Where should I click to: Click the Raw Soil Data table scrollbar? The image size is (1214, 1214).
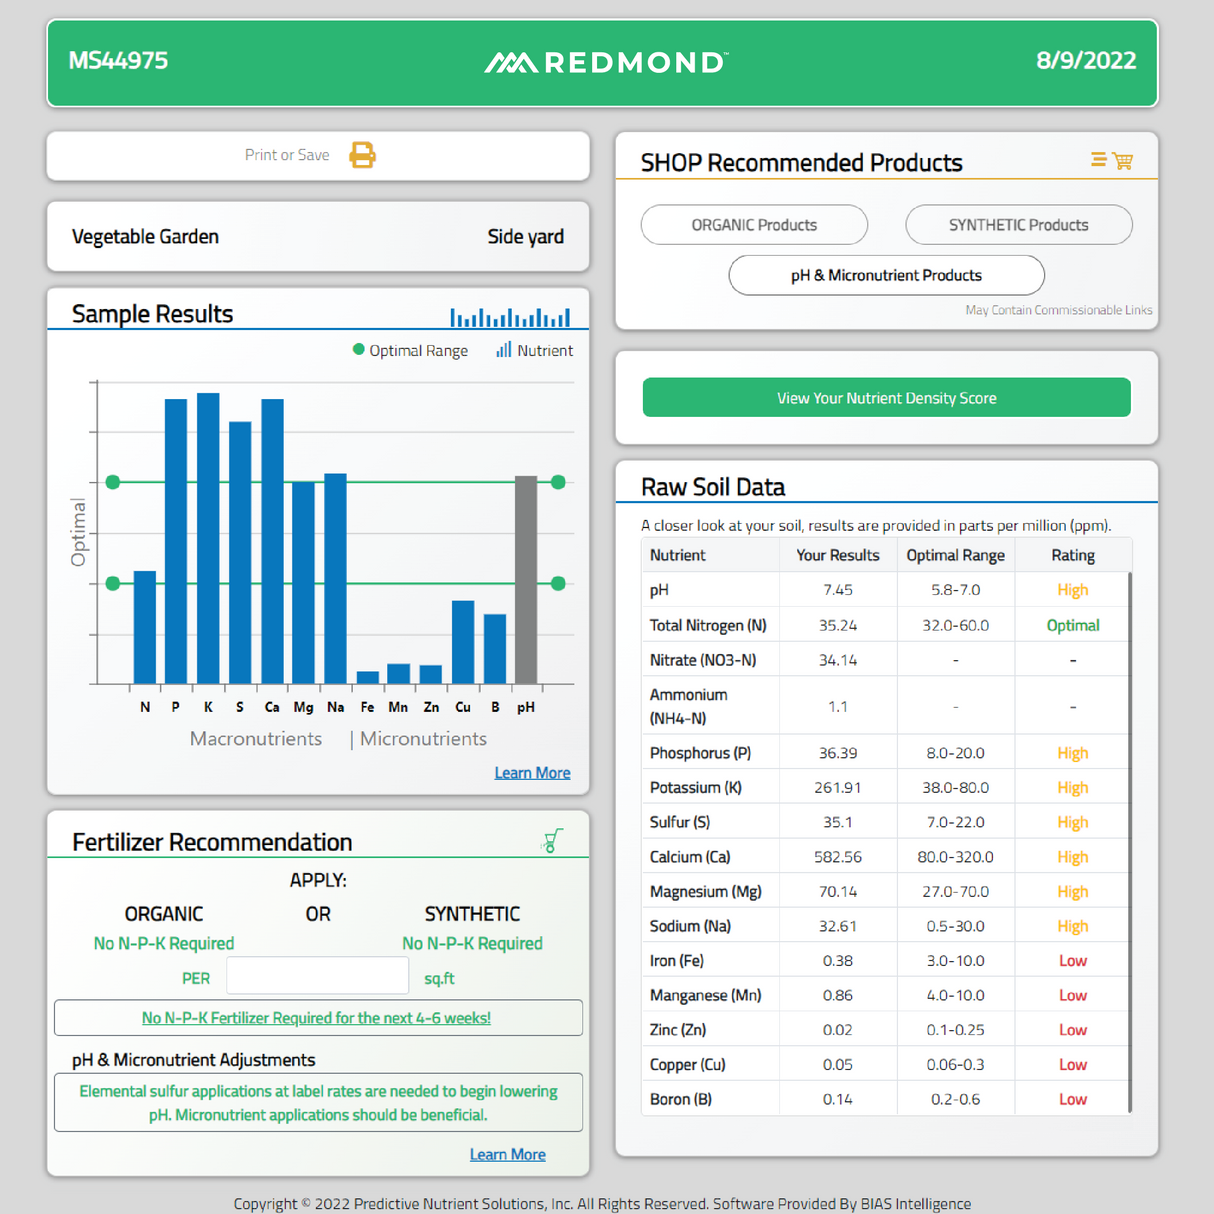pyautogui.click(x=1130, y=840)
